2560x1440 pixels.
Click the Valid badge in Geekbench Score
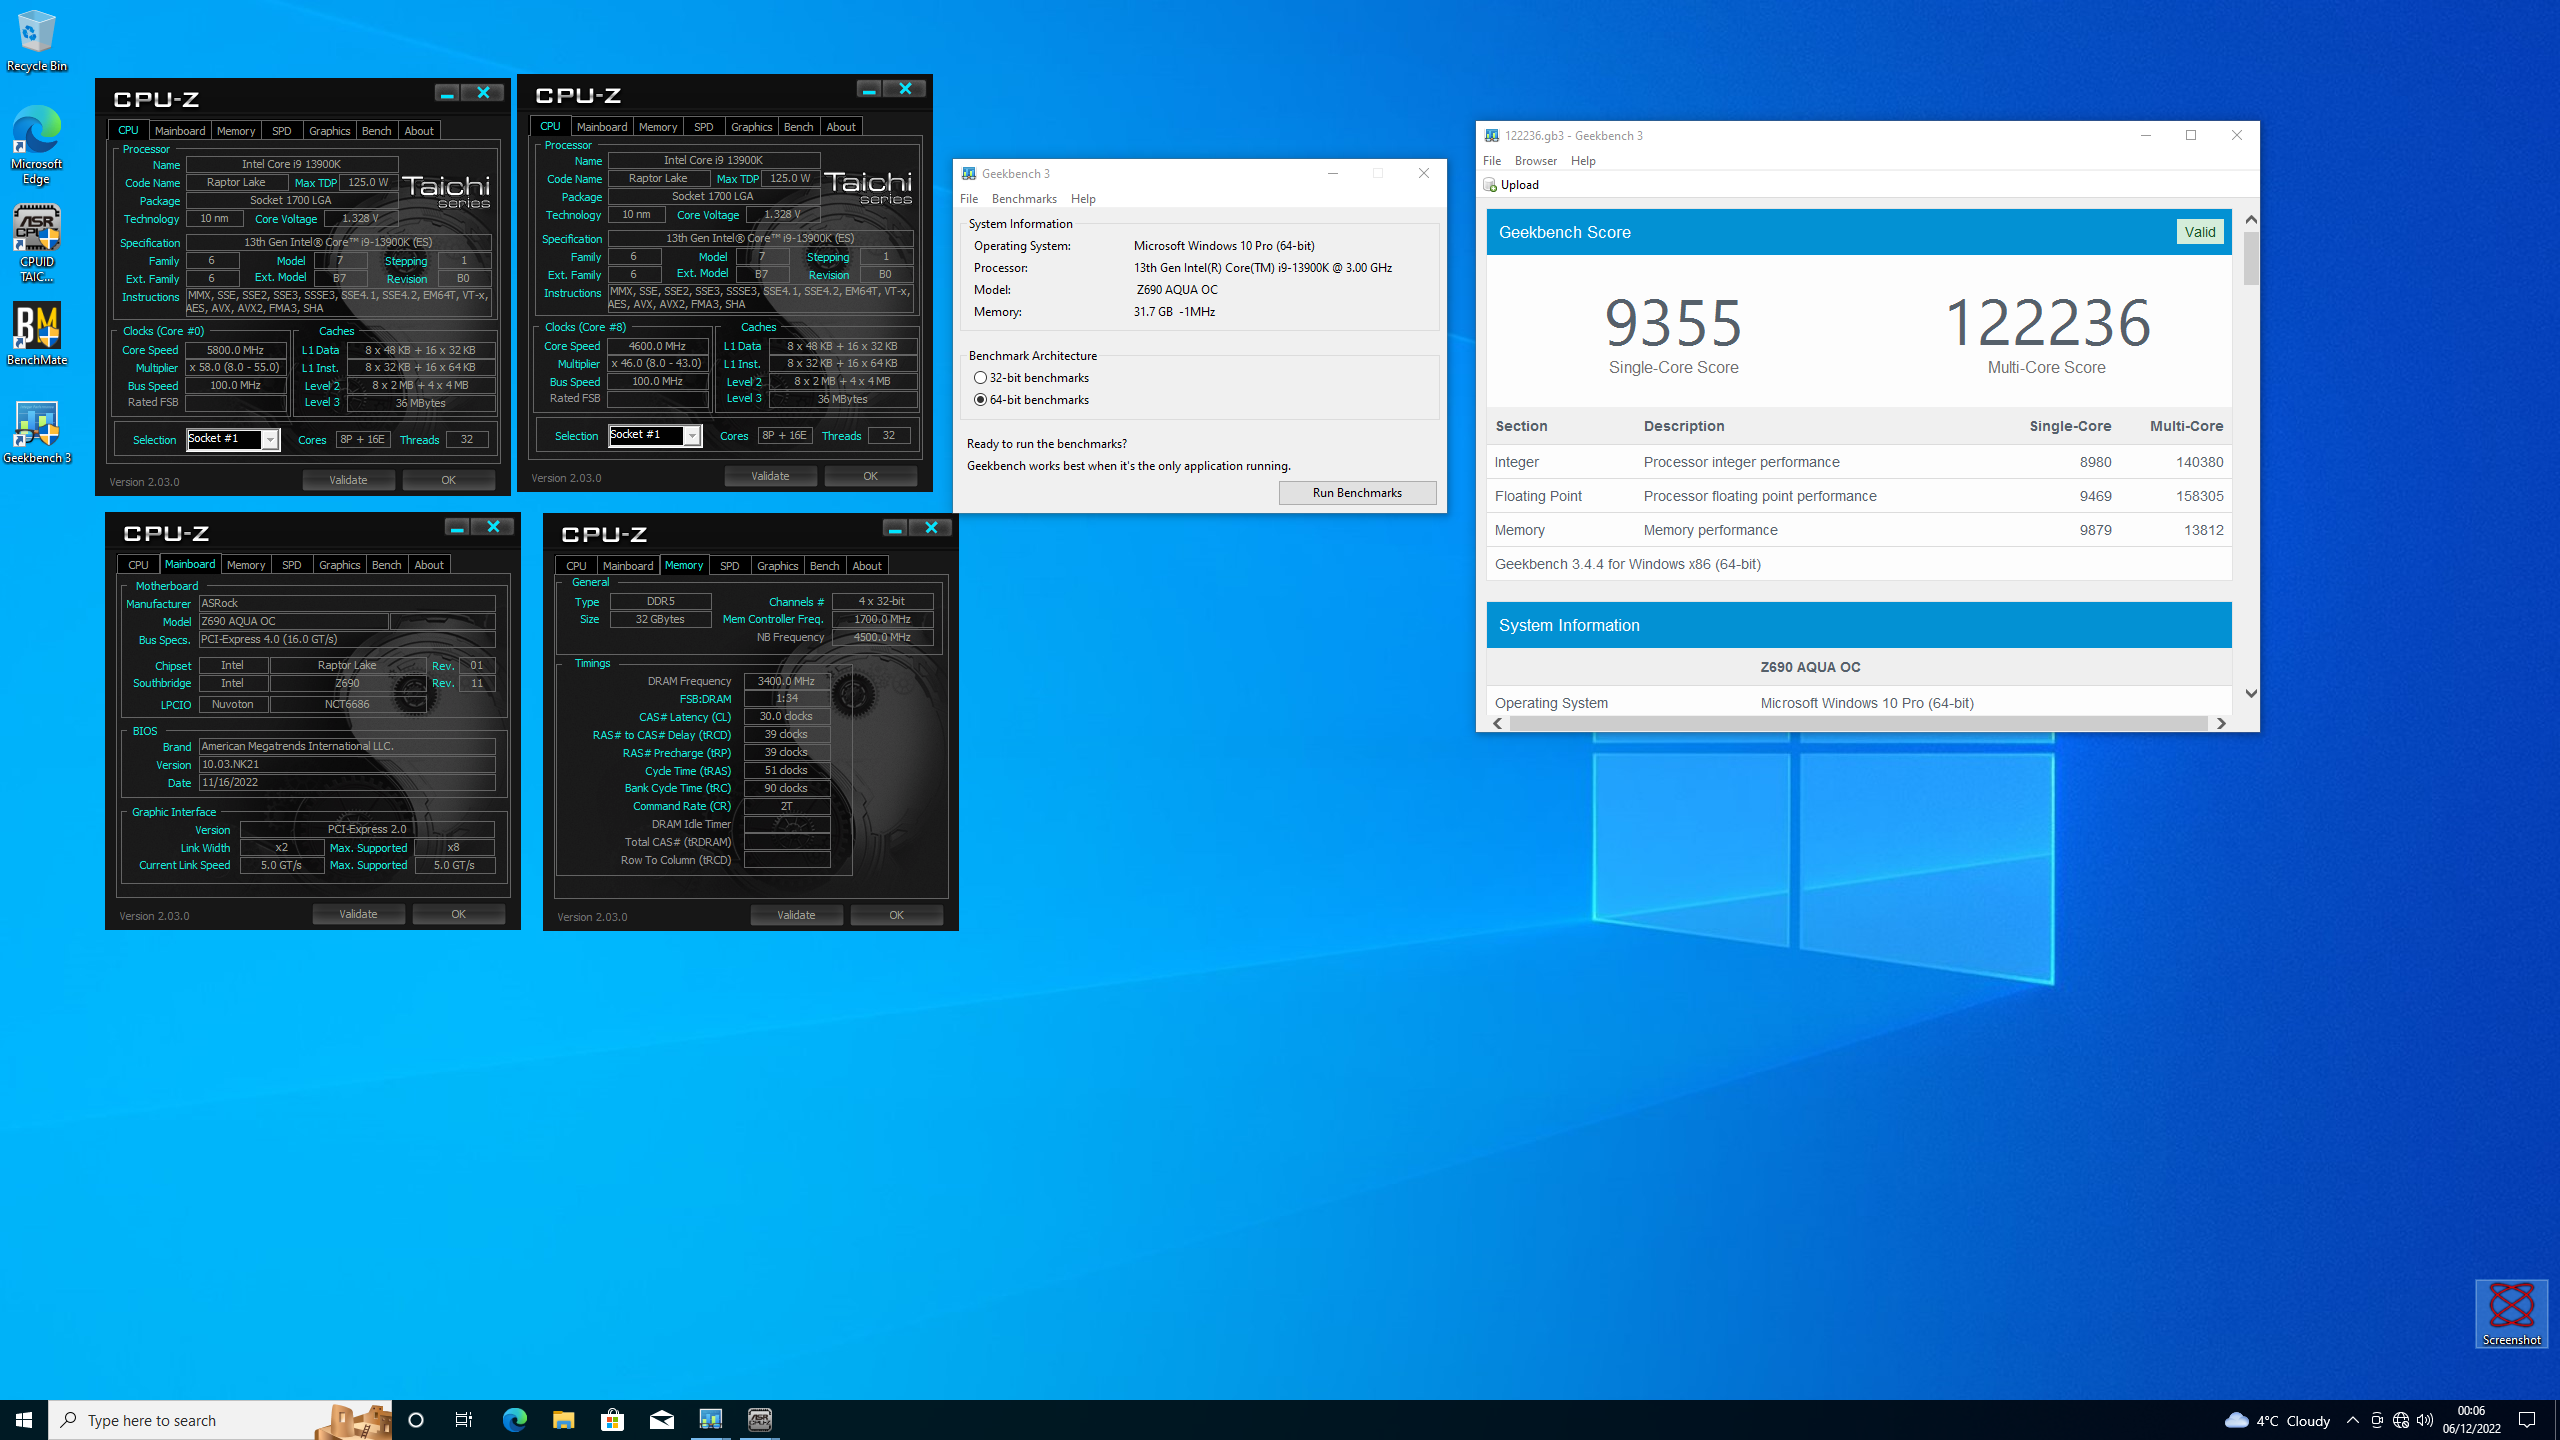click(2200, 232)
